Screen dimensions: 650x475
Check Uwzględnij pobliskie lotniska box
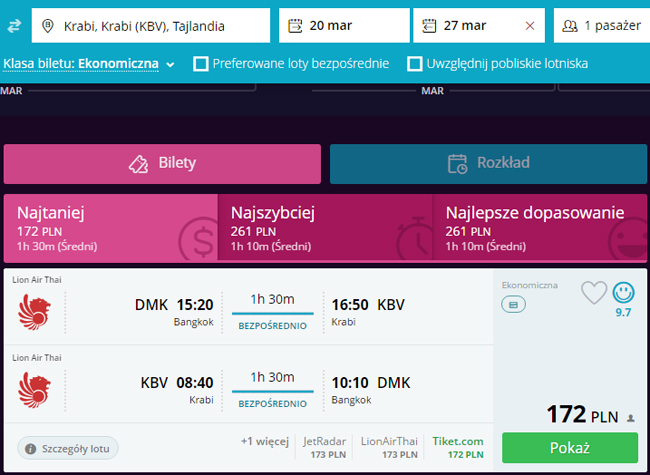click(x=415, y=64)
